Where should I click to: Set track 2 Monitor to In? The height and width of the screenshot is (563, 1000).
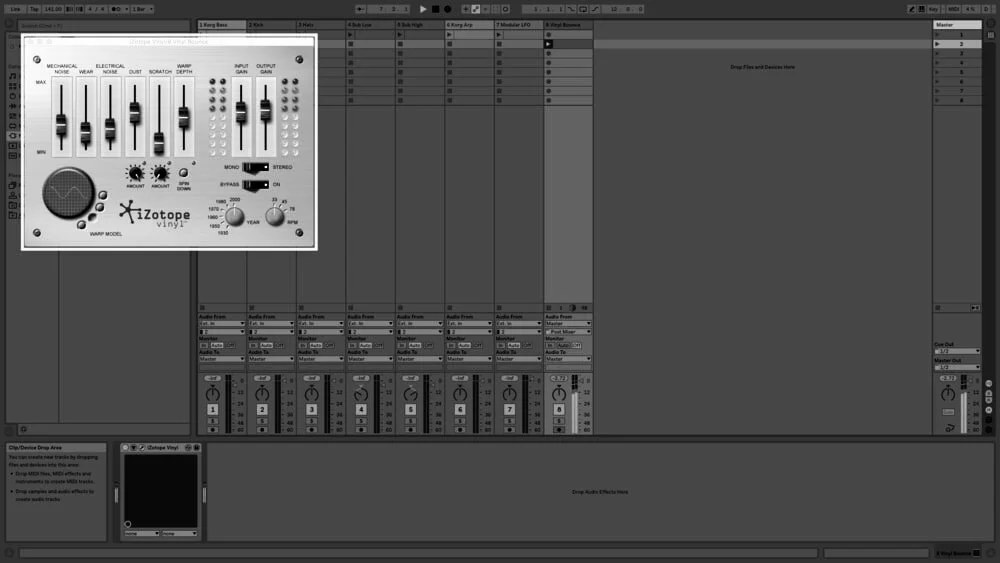[253, 346]
